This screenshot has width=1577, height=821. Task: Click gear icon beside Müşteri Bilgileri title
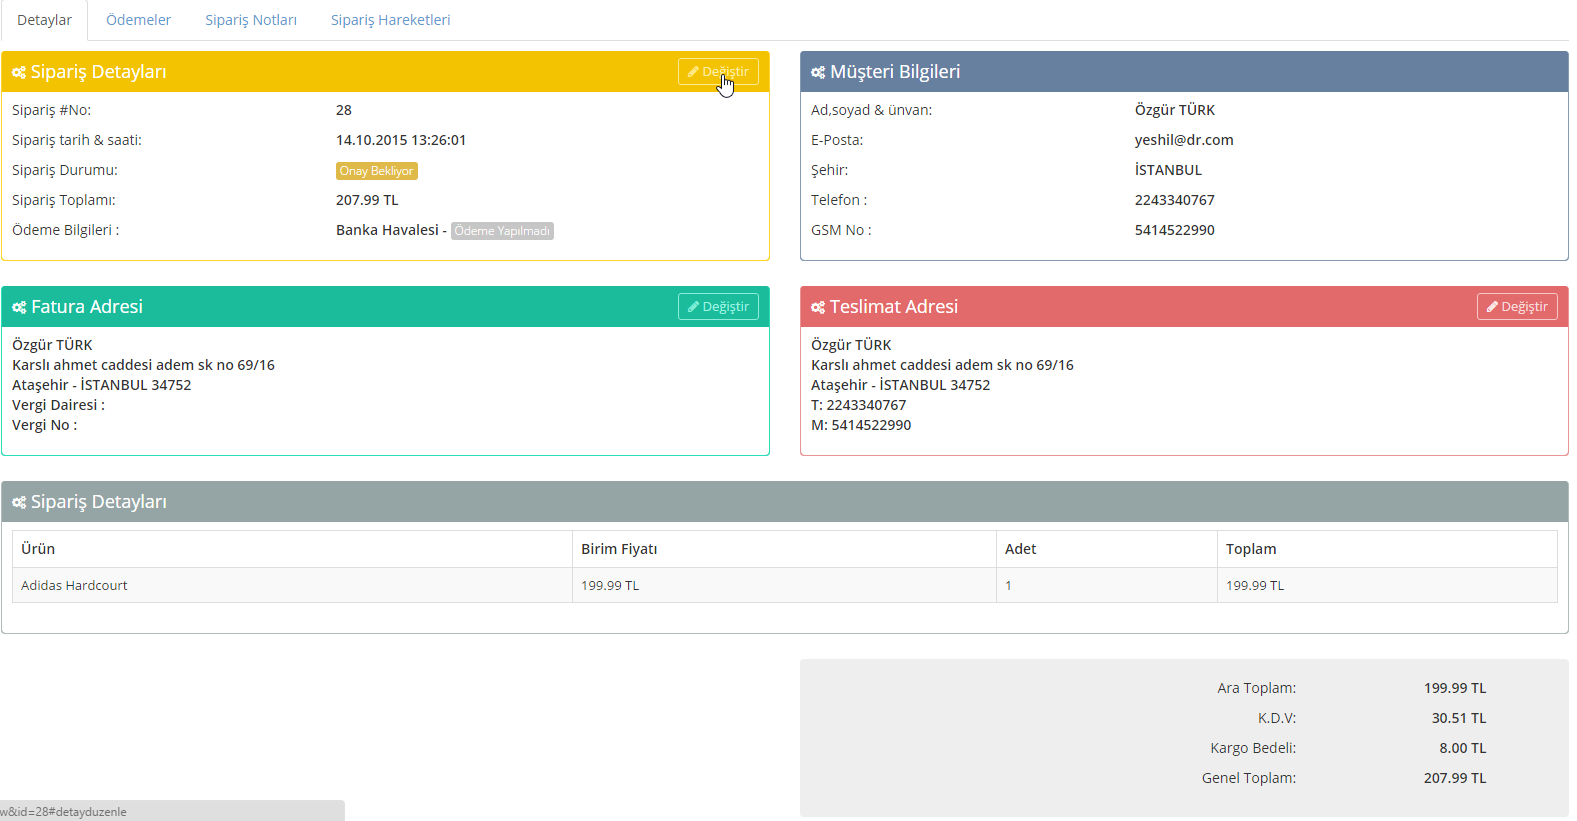coord(818,73)
